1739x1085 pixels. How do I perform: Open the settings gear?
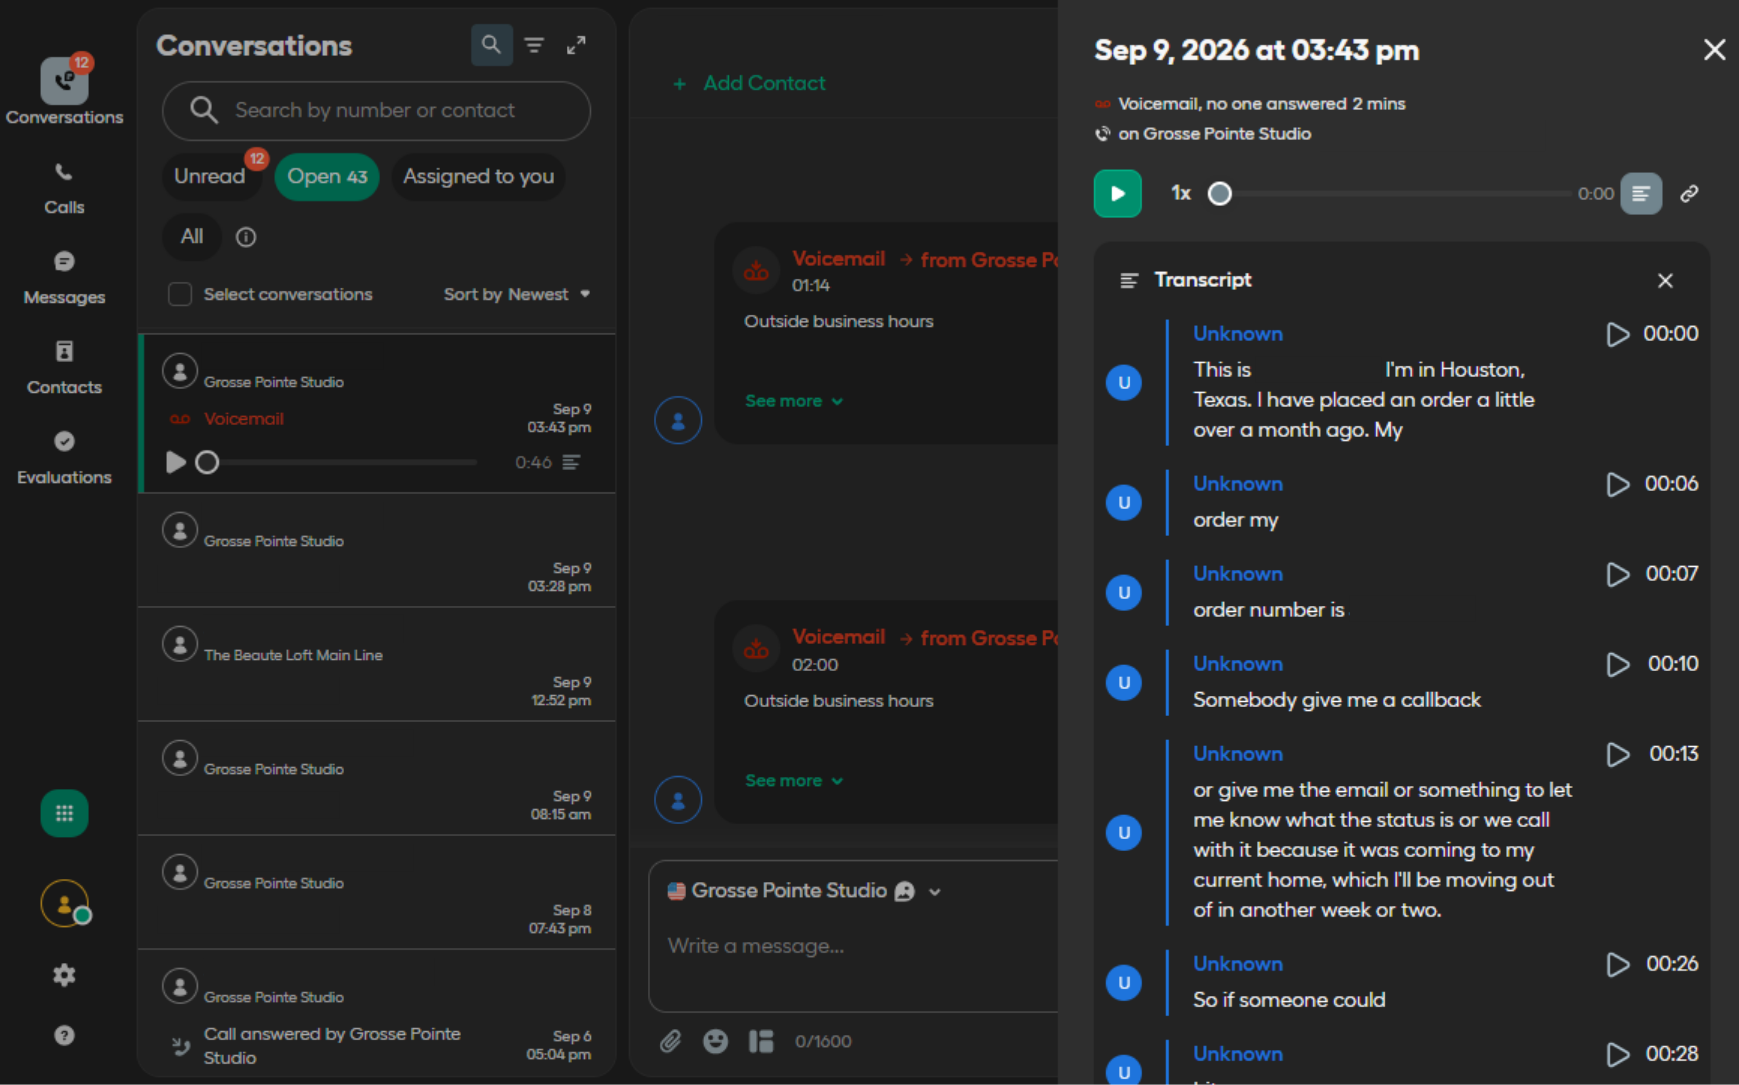pos(64,975)
